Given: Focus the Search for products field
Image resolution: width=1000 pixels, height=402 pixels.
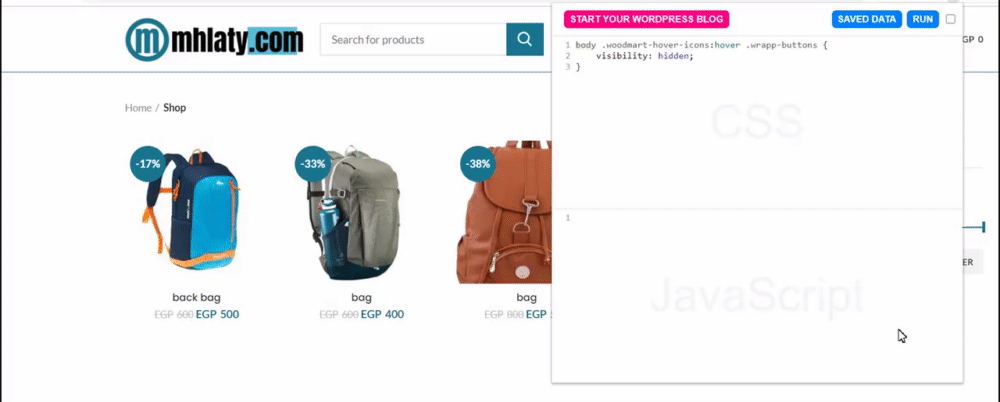Looking at the screenshot, I should tap(413, 40).
